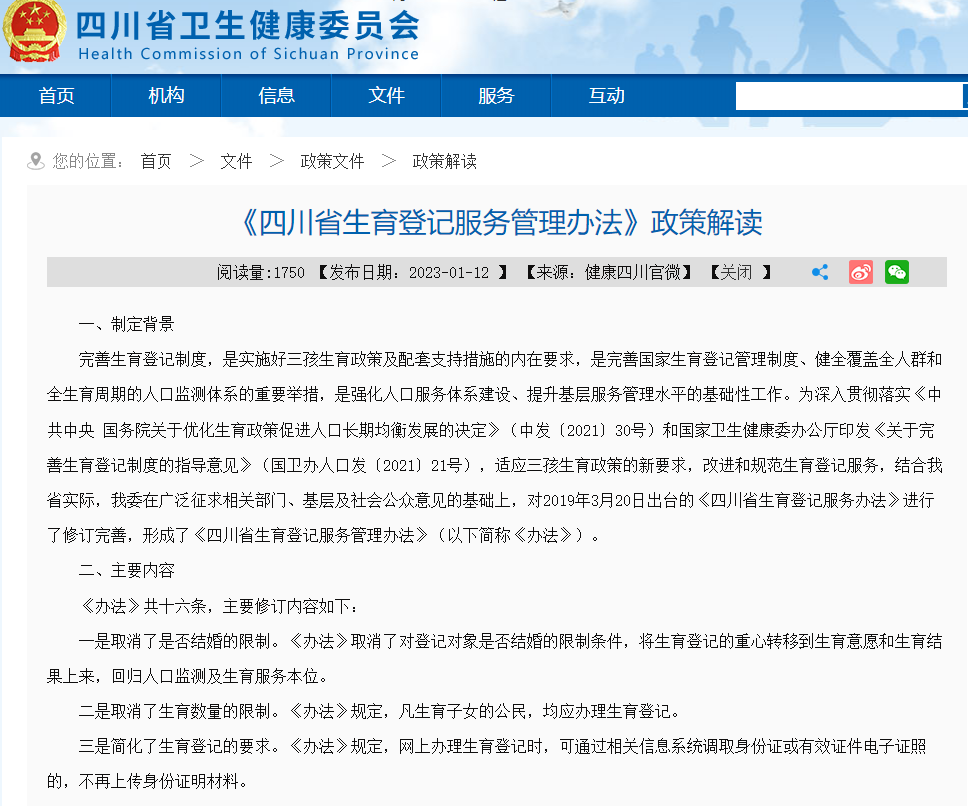
Task: Go to 政策文件 in the breadcrumb
Action: click(x=332, y=162)
